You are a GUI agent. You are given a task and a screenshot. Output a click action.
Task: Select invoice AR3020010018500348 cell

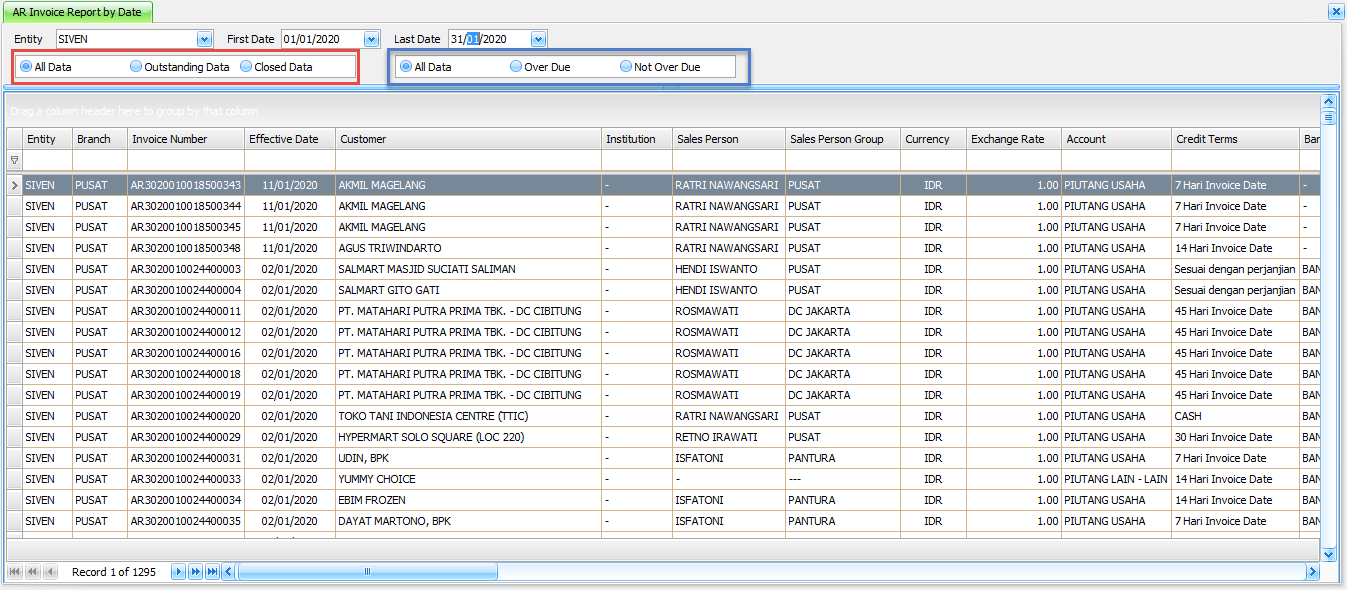pos(185,248)
